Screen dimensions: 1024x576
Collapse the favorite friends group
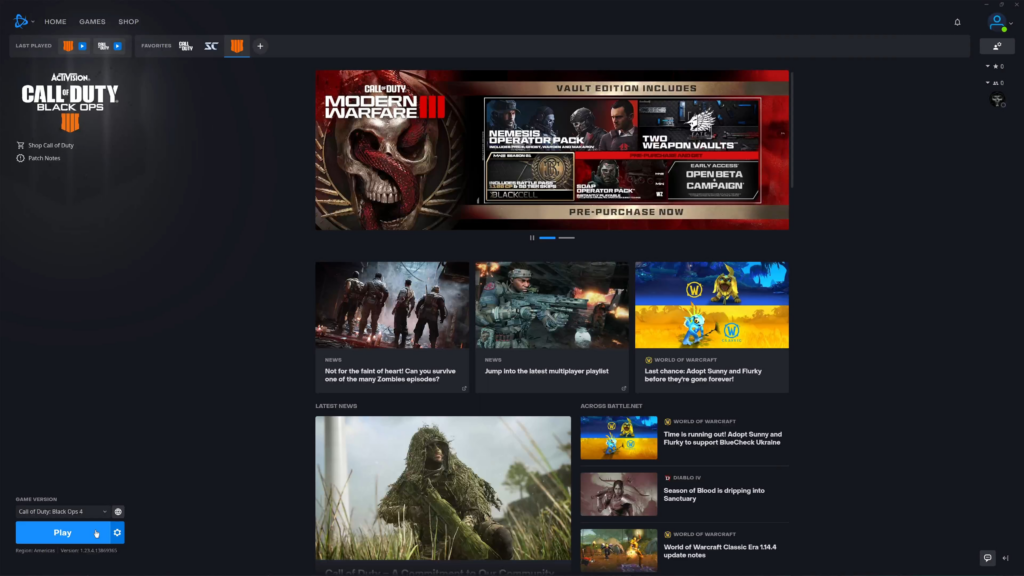[x=987, y=66]
